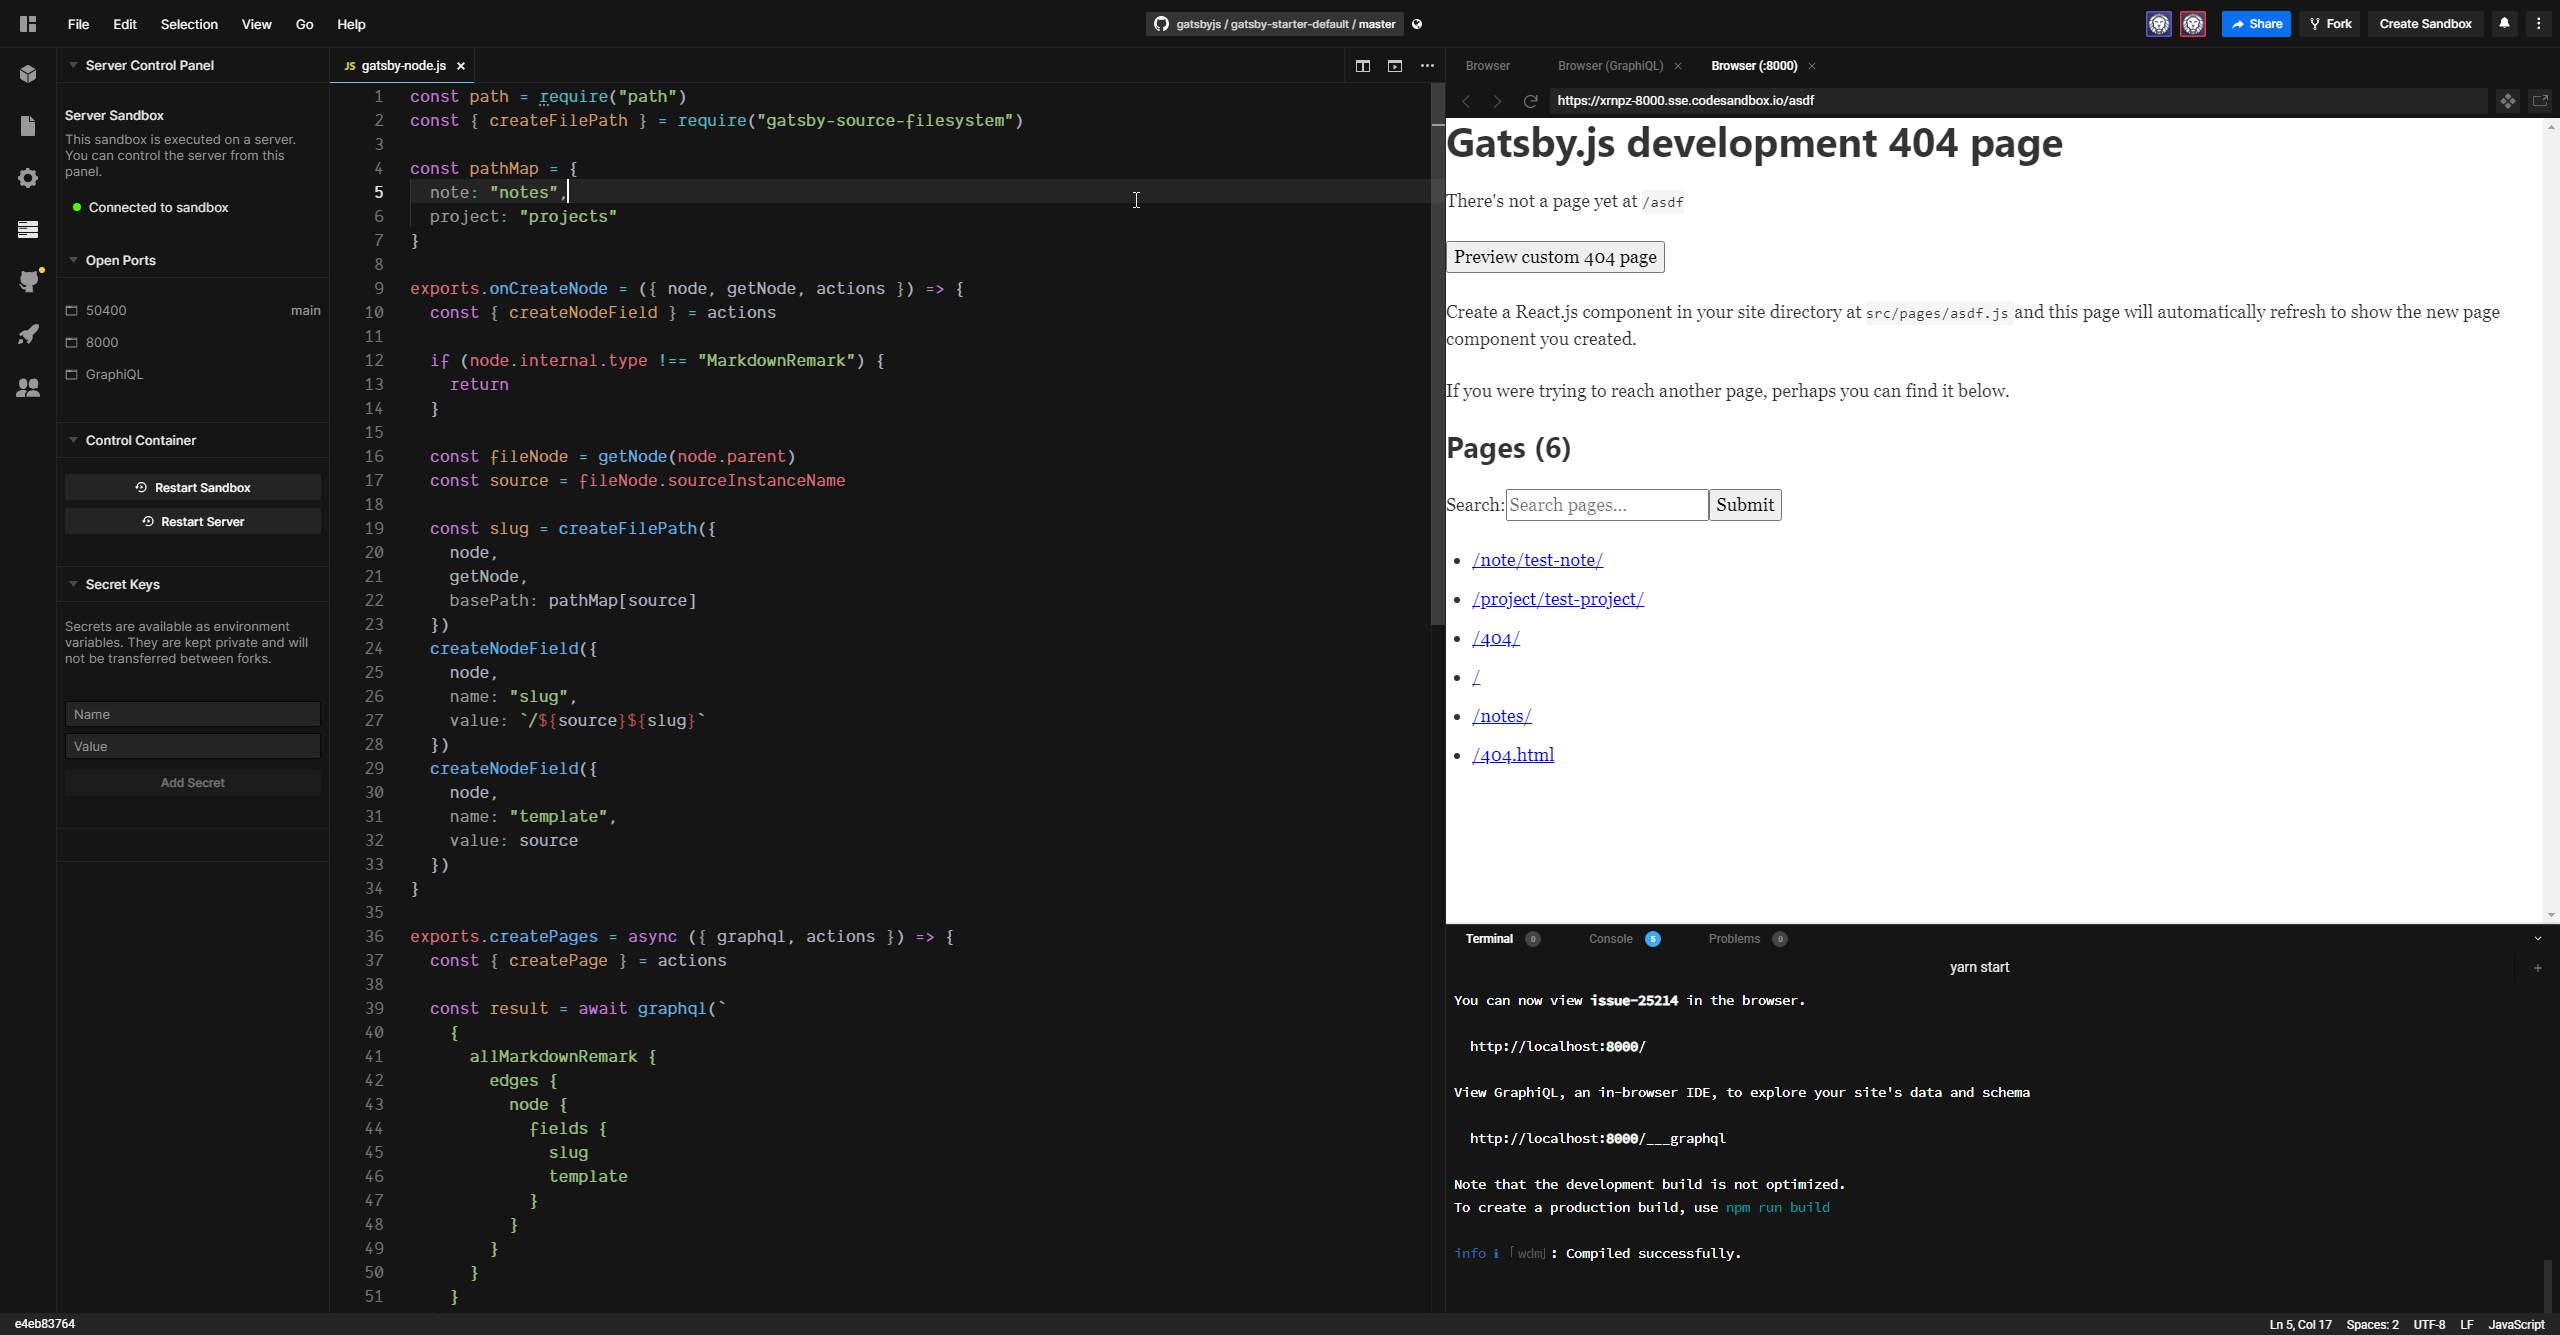Fork the sandbox

(2328, 23)
